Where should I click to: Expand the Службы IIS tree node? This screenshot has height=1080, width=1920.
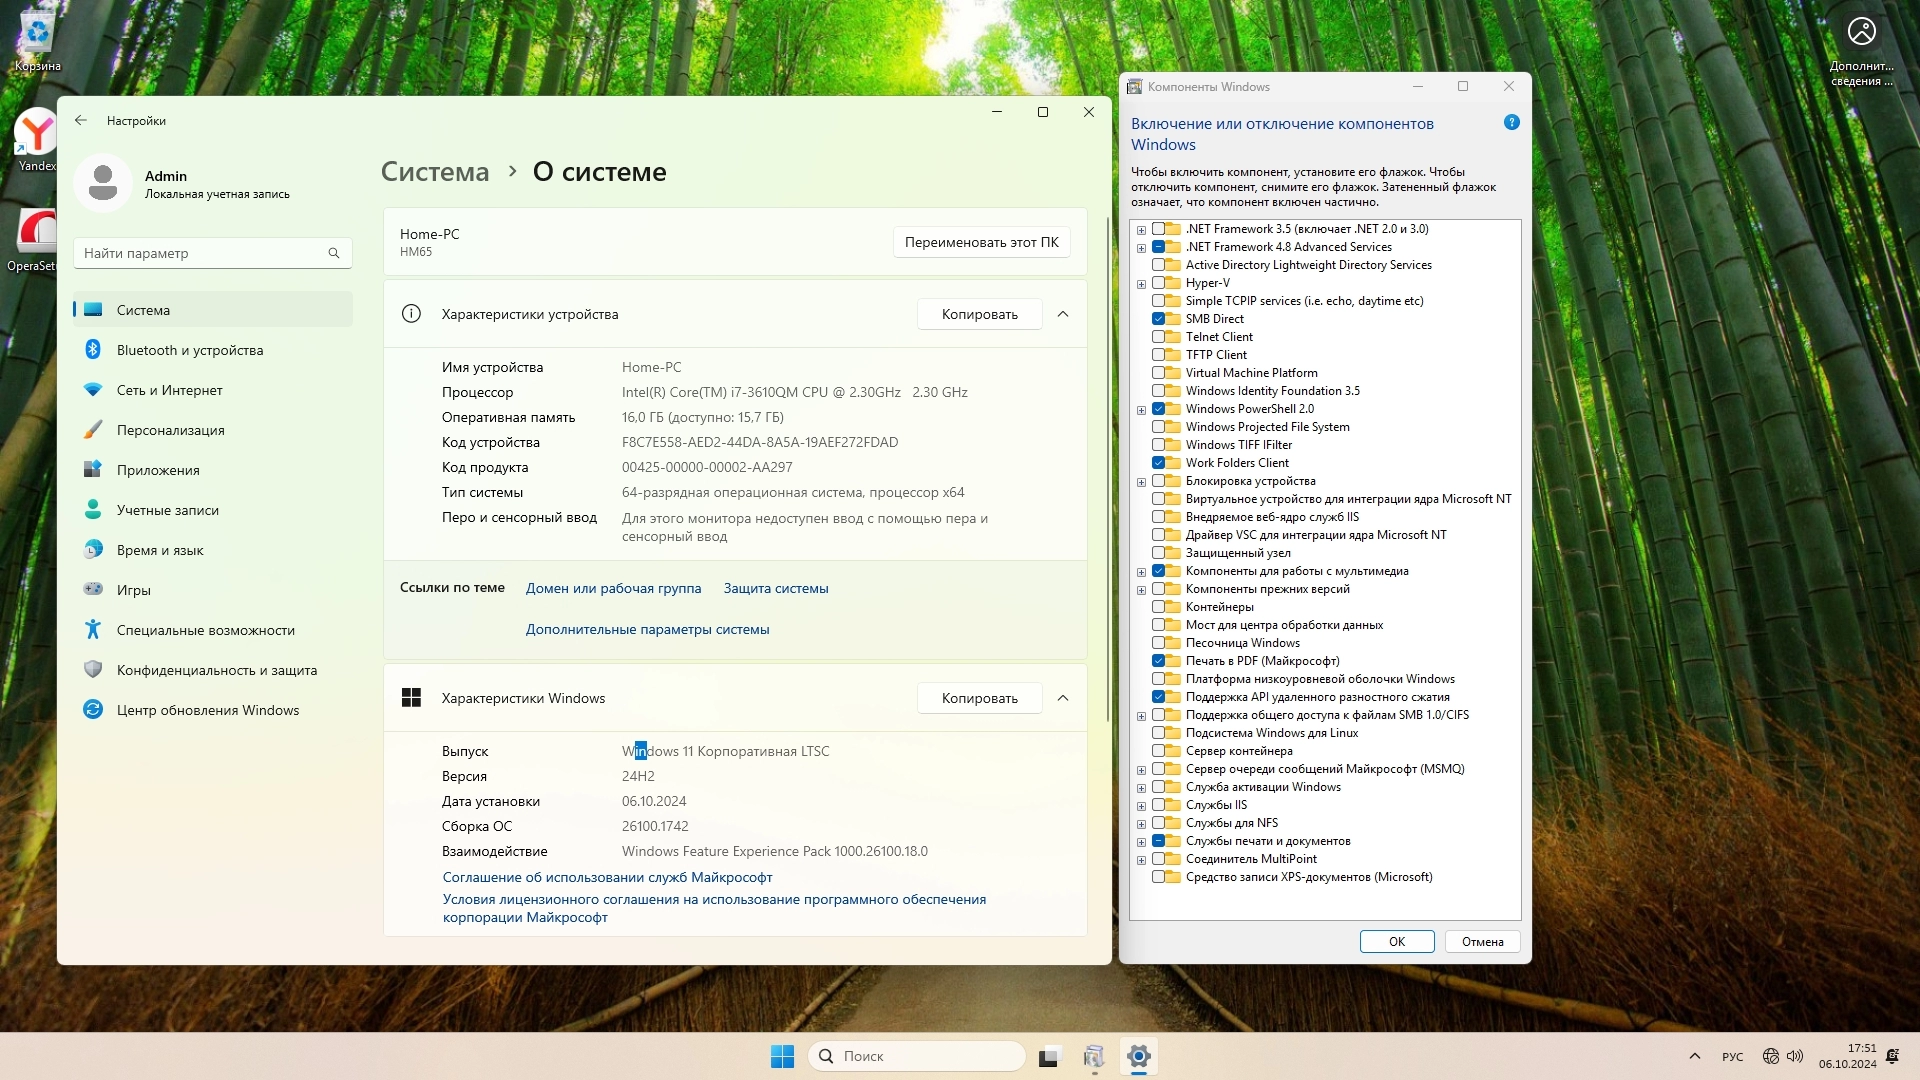pos(1141,806)
